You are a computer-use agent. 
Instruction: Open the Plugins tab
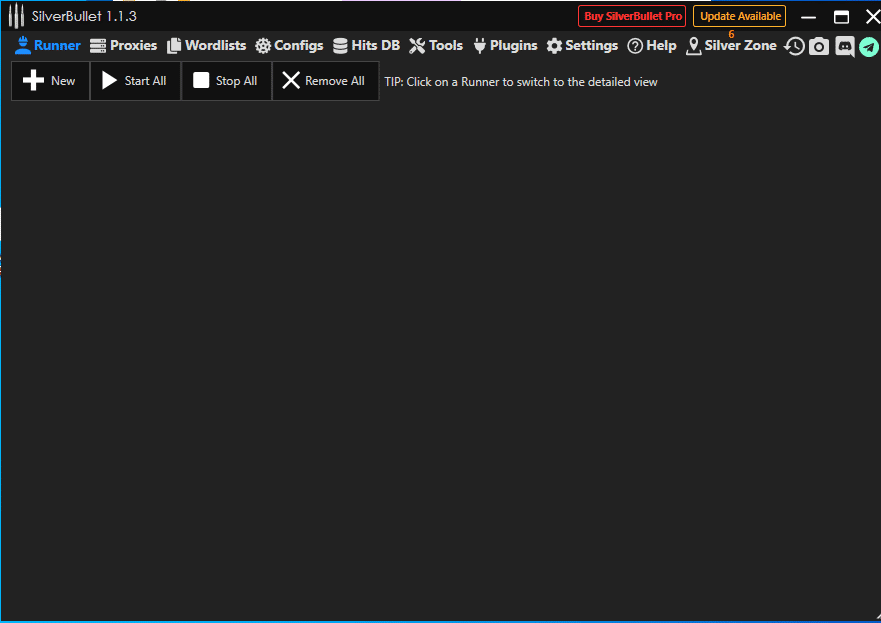pyautogui.click(x=505, y=46)
